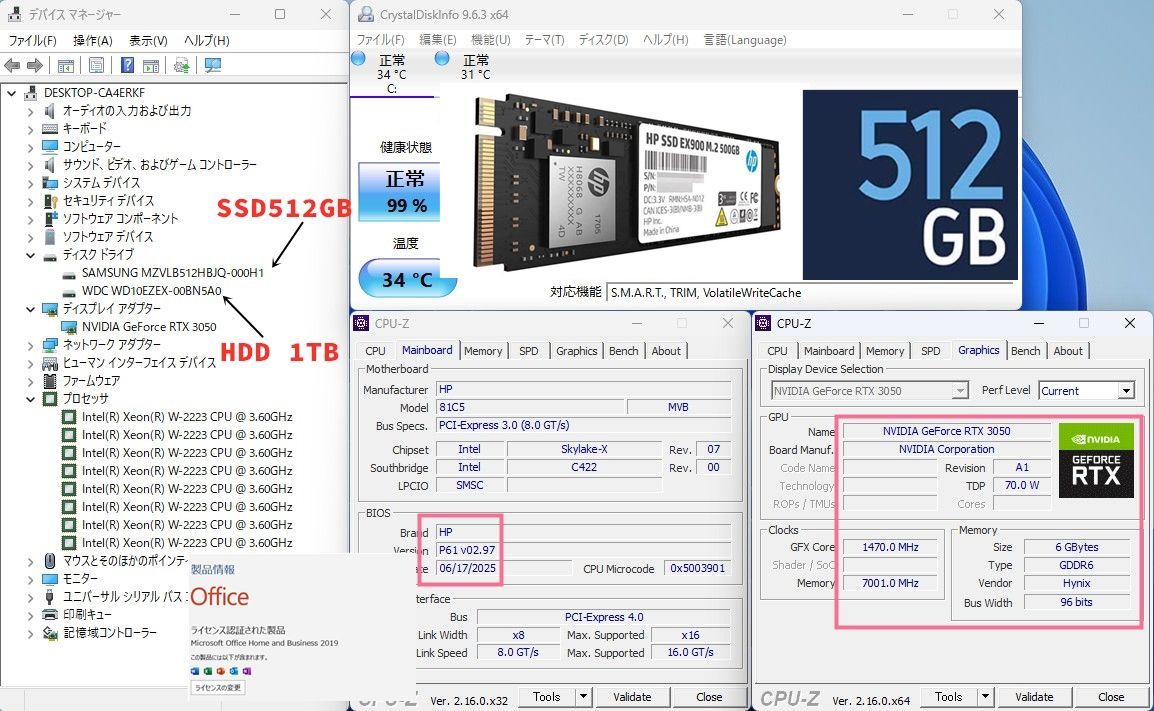This screenshot has width=1154, height=711.
Task: Click the Properties icon in Device Manager toolbar
Action: point(96,65)
